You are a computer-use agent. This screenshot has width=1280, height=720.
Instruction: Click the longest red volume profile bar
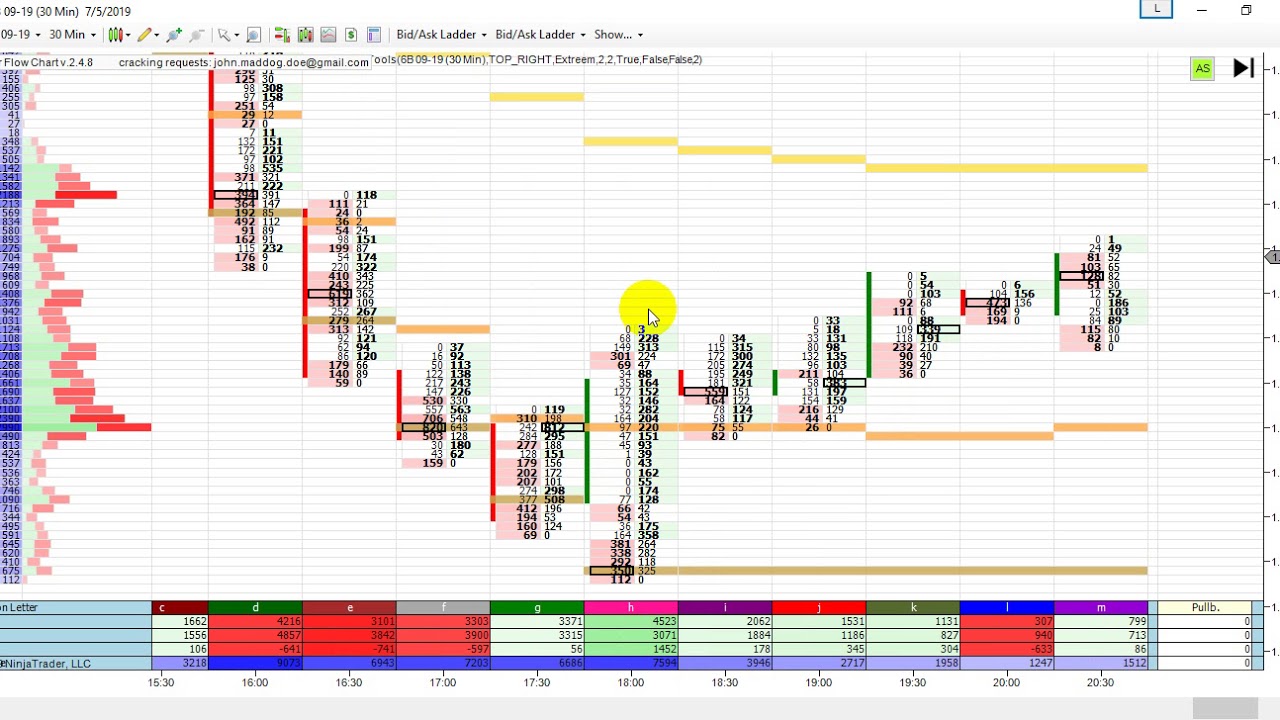point(124,428)
